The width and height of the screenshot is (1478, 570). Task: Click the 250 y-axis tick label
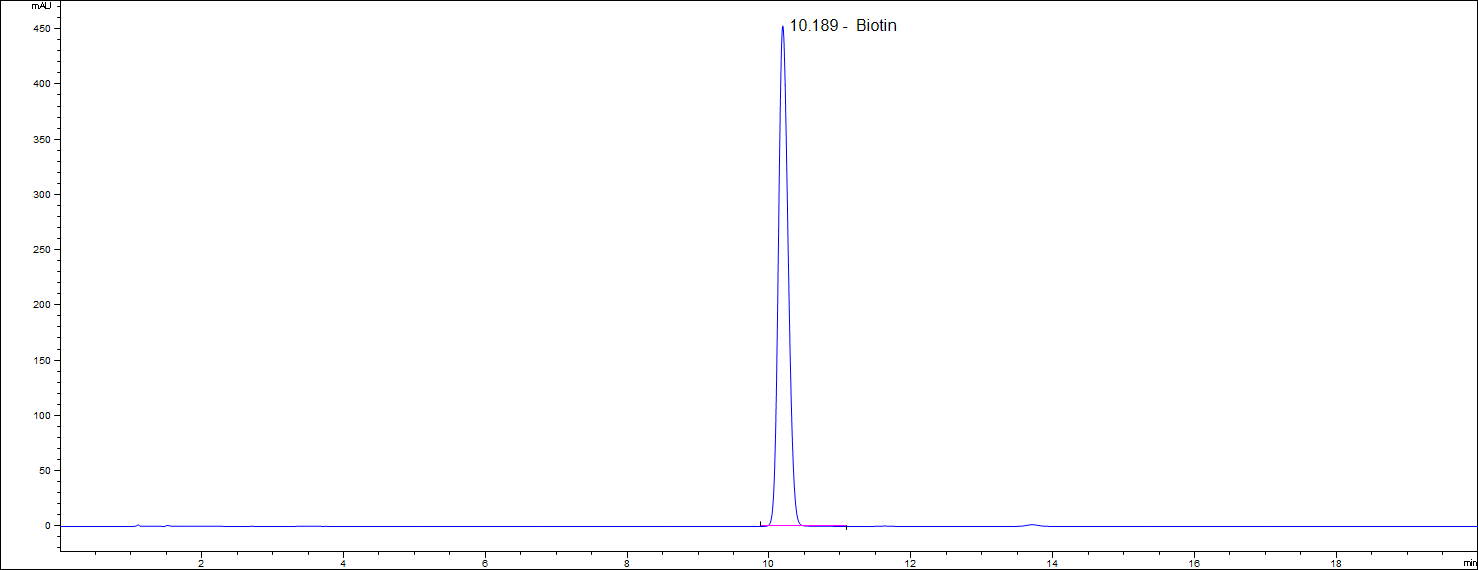click(41, 250)
